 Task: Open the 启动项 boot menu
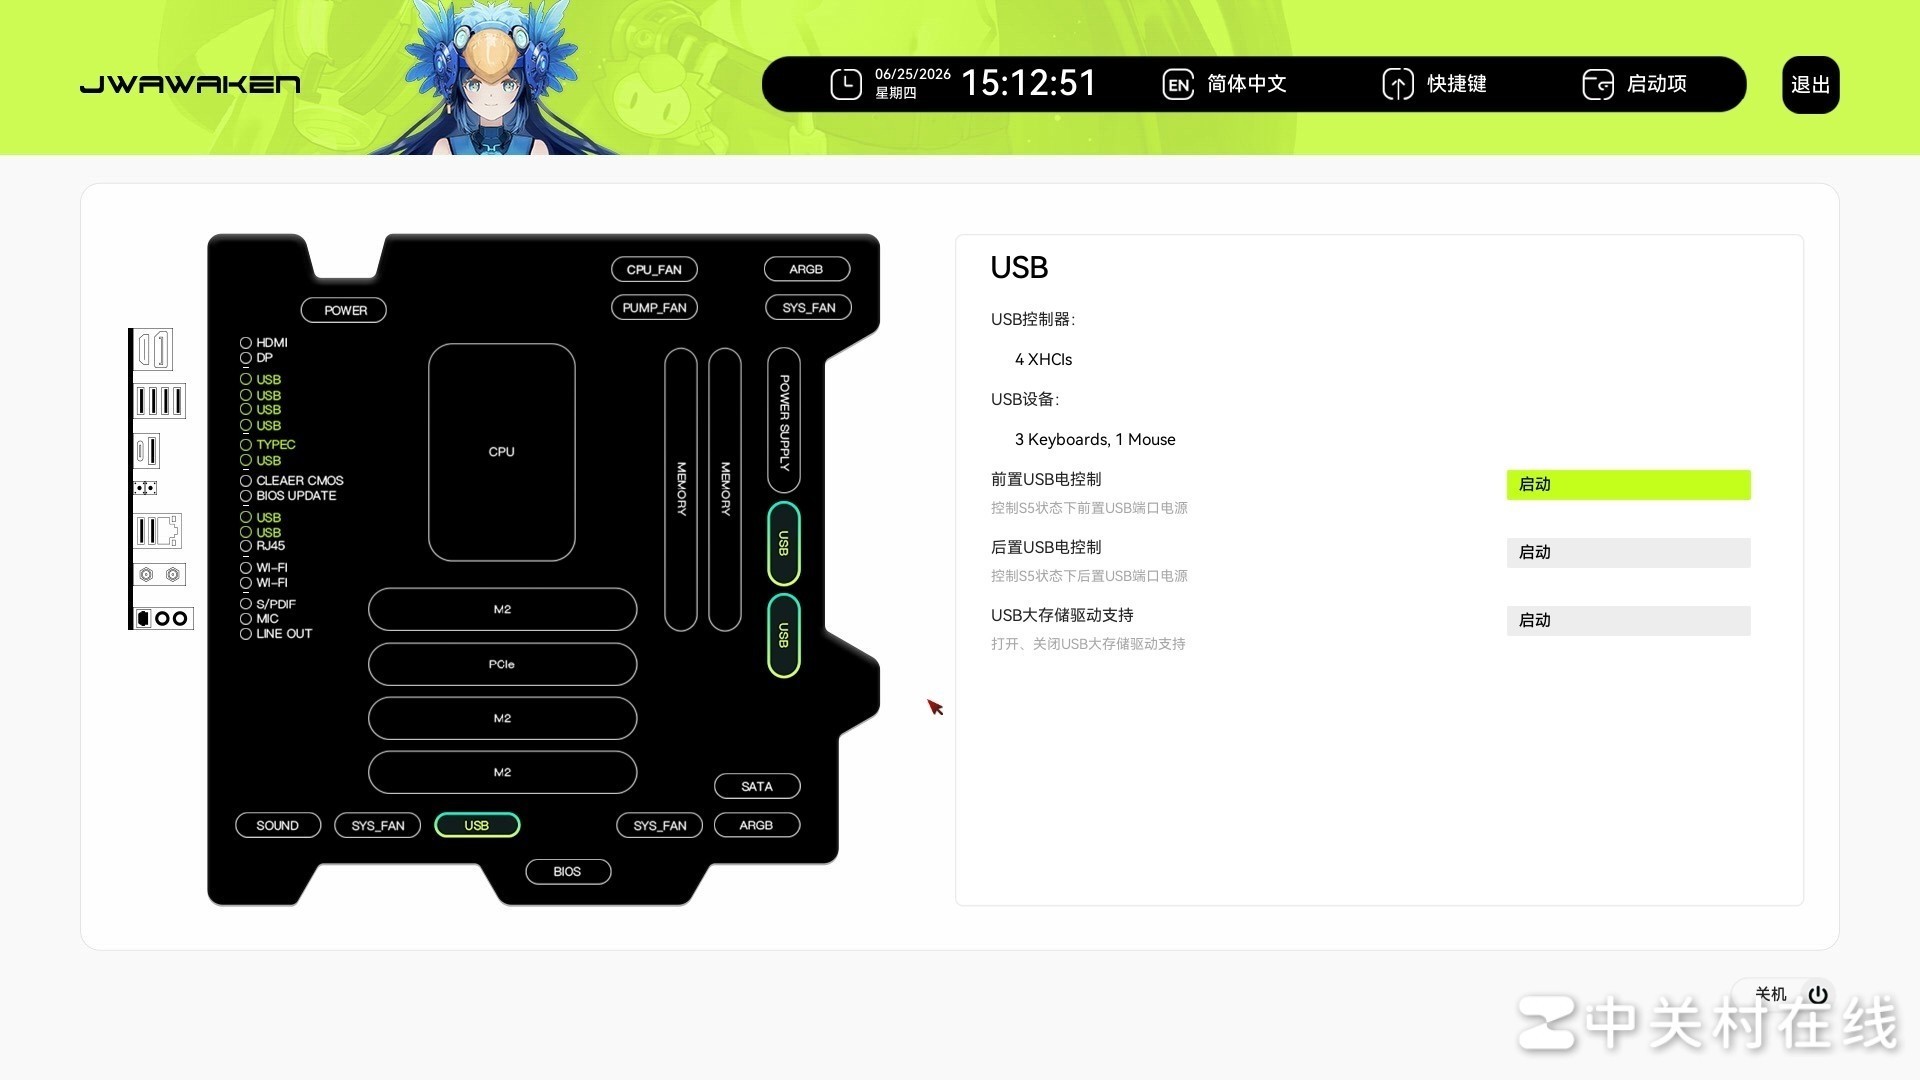1656,84
